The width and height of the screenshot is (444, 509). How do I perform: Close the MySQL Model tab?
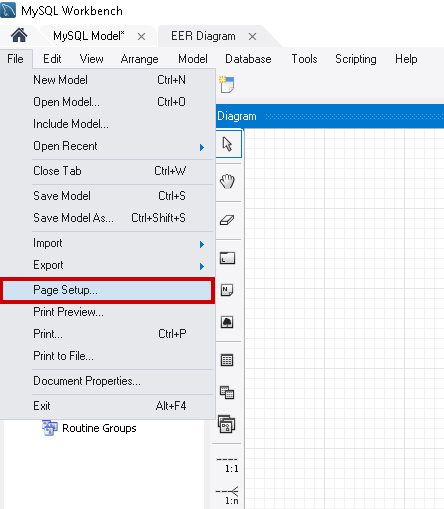click(x=142, y=36)
